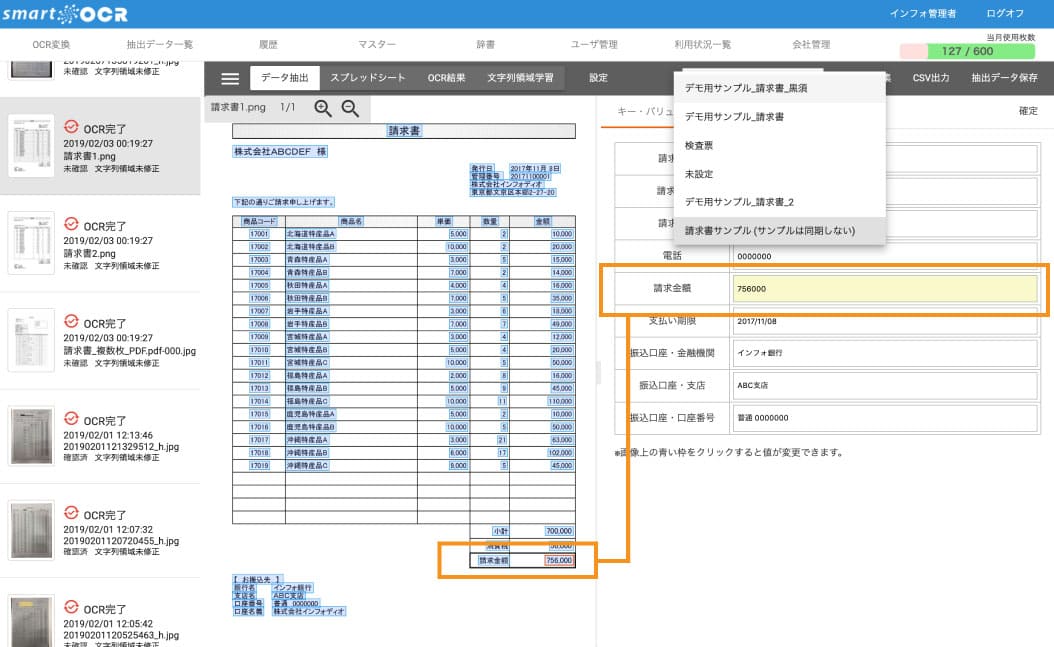Go to OCR変換 in top navigation
Image resolution: width=1054 pixels, height=647 pixels.
point(51,45)
